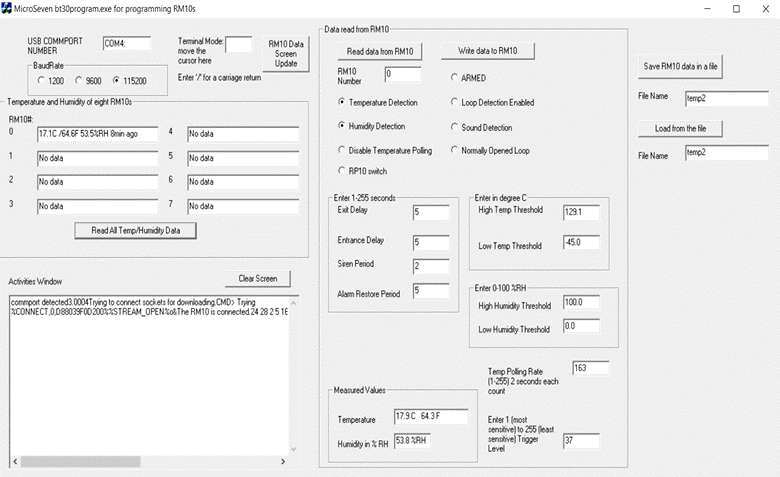780x477 pixels.
Task: Click the File Name field under Save button
Action: (726, 98)
